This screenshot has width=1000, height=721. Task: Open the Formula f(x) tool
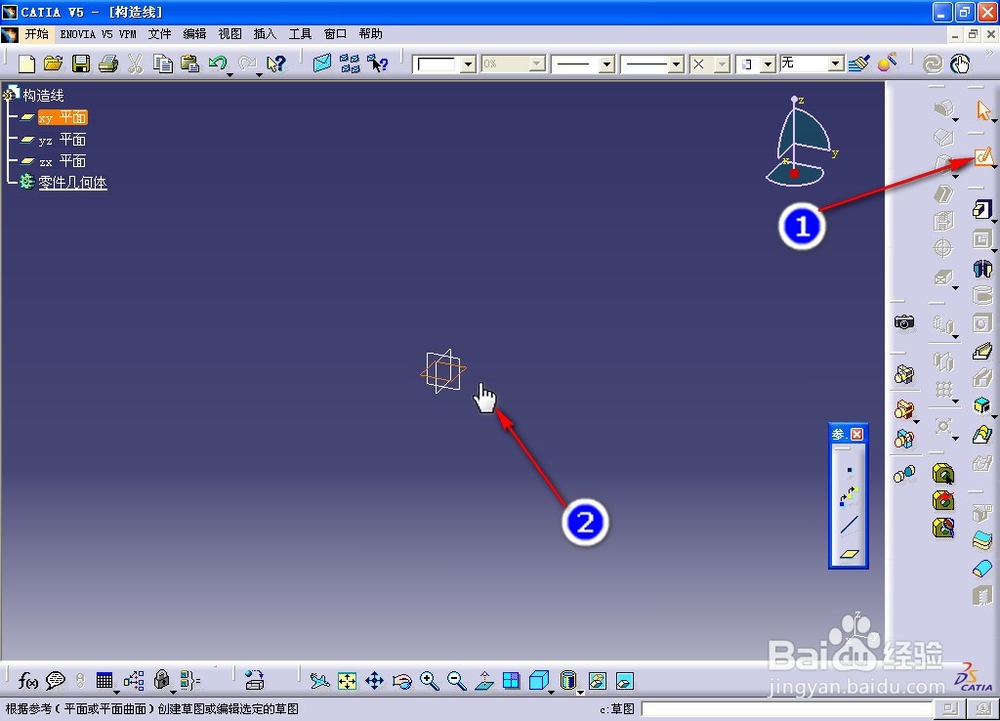[x=27, y=681]
